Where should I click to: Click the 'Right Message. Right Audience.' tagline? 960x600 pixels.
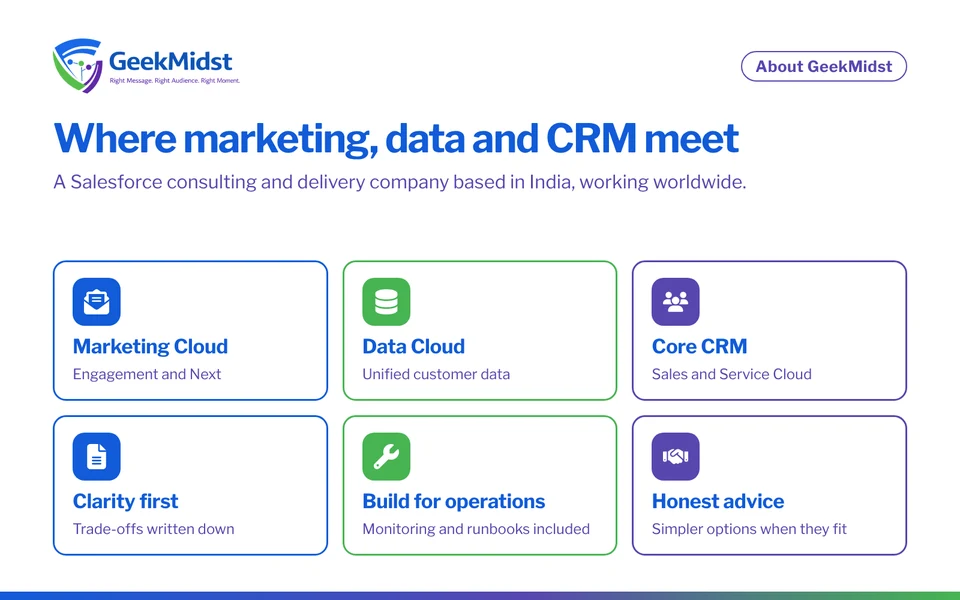(174, 81)
